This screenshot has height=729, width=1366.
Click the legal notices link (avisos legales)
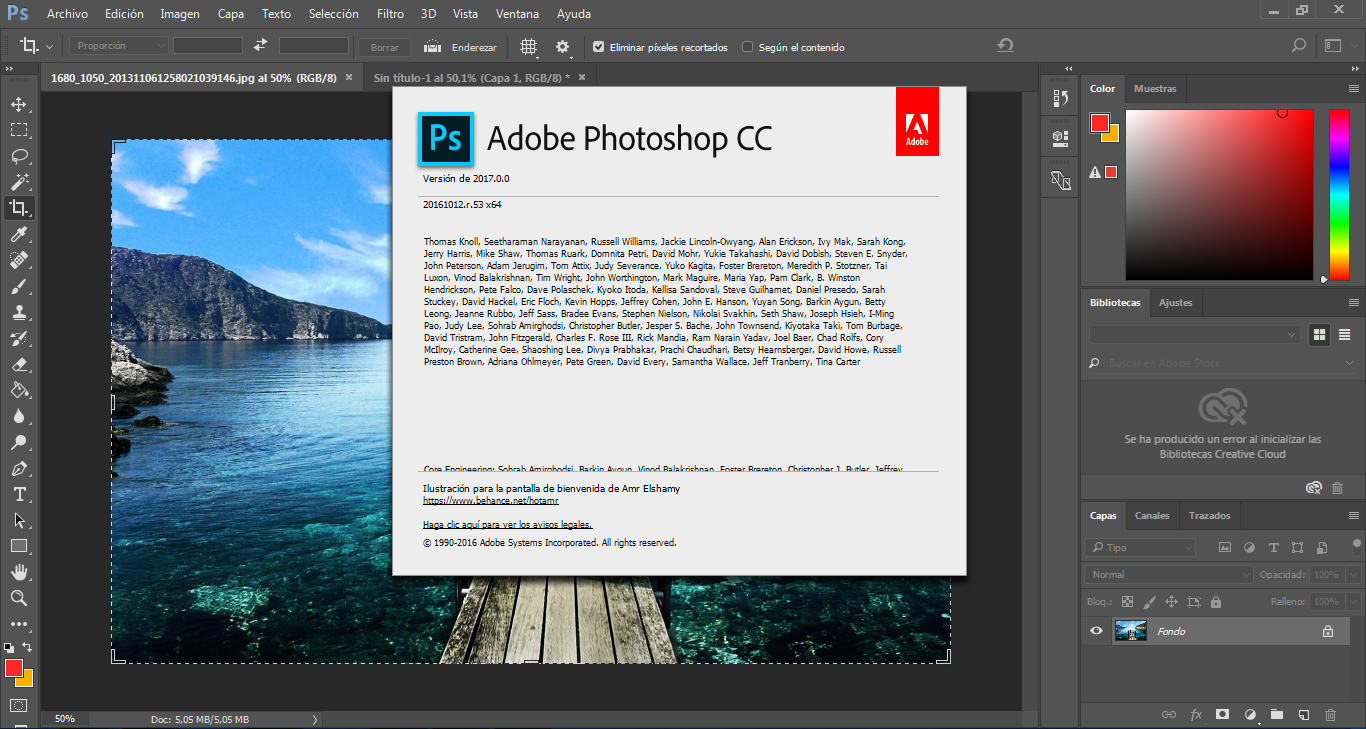(508, 524)
